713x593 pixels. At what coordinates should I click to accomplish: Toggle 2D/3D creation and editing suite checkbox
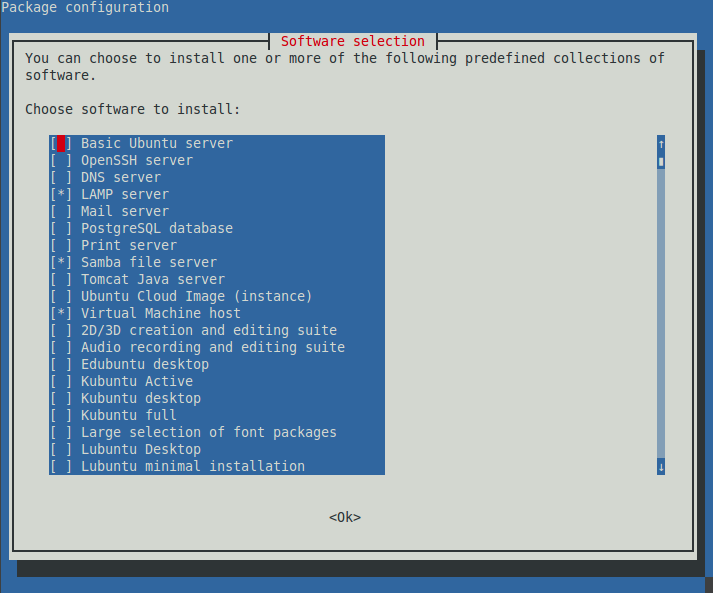pos(61,330)
